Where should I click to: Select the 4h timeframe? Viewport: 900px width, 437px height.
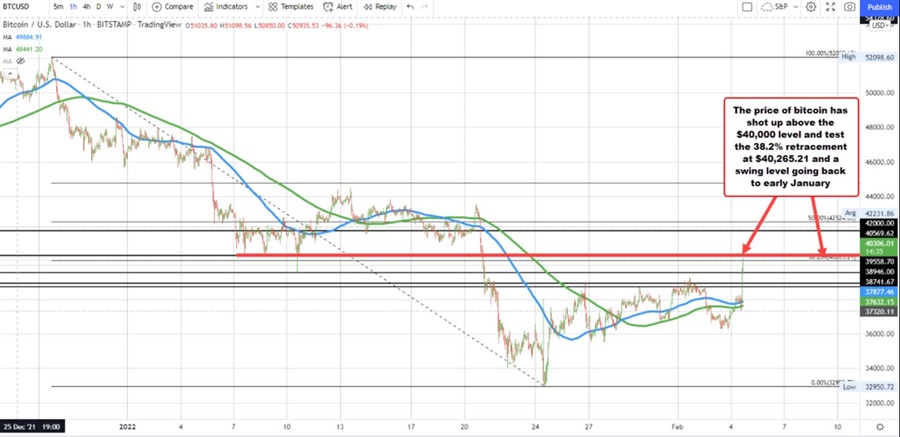click(x=87, y=6)
